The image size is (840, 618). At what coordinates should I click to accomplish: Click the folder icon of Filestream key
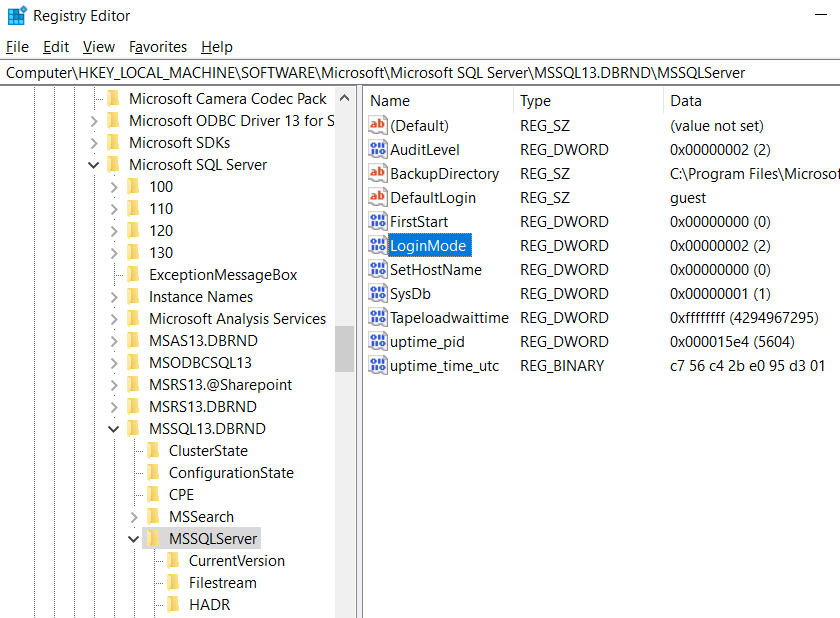(x=173, y=582)
